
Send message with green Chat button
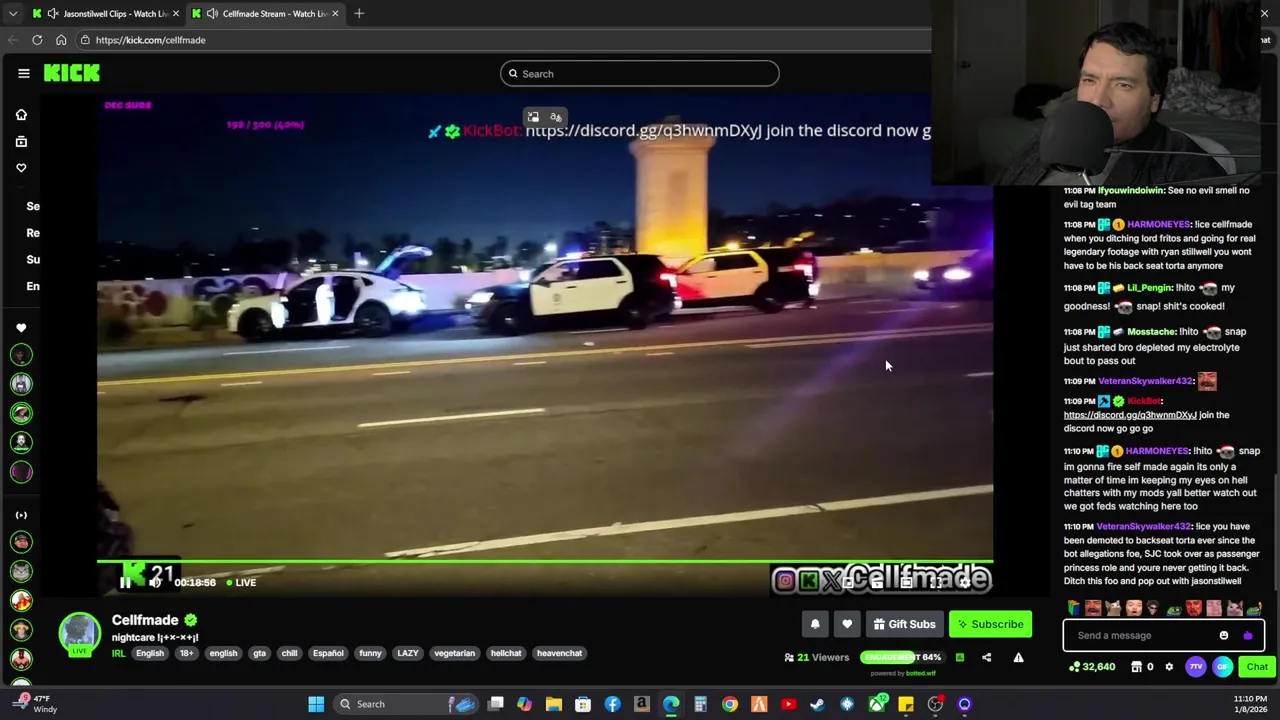1257,667
